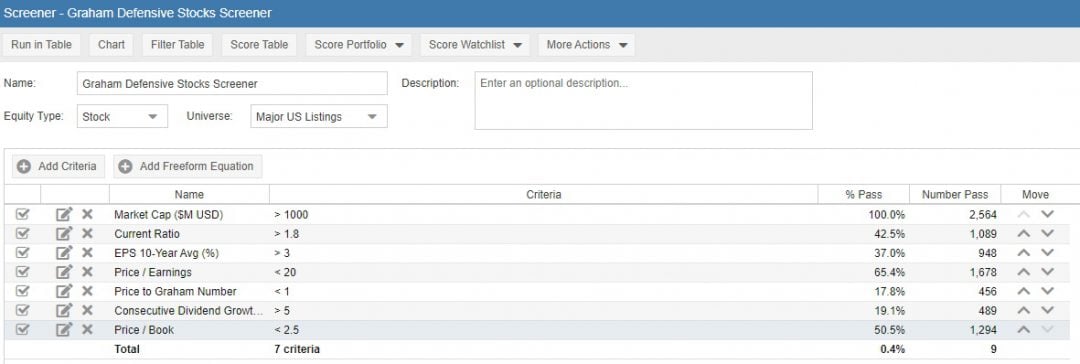Click the Total '7 criteria' text
The height and width of the screenshot is (364, 1080).
[297, 349]
